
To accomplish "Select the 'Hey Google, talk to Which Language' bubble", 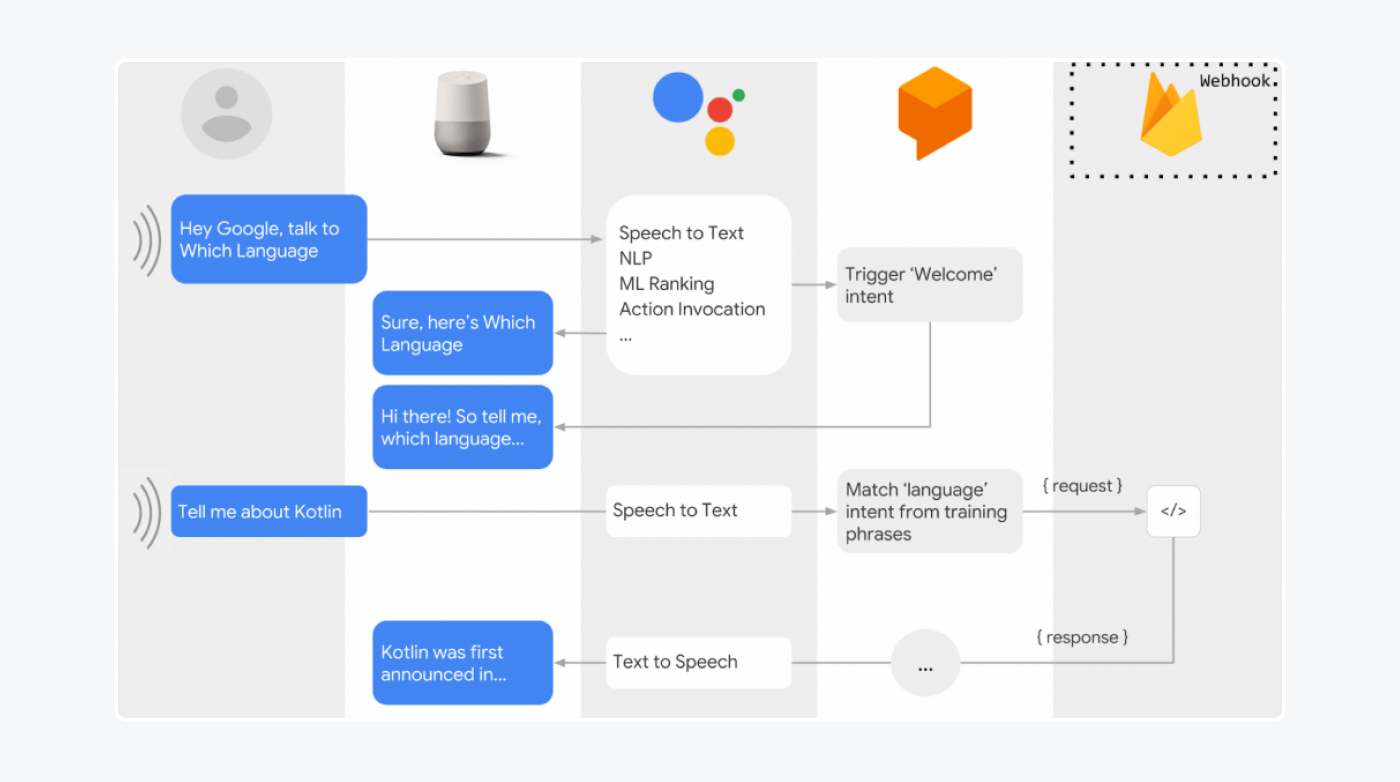I will pos(268,239).
